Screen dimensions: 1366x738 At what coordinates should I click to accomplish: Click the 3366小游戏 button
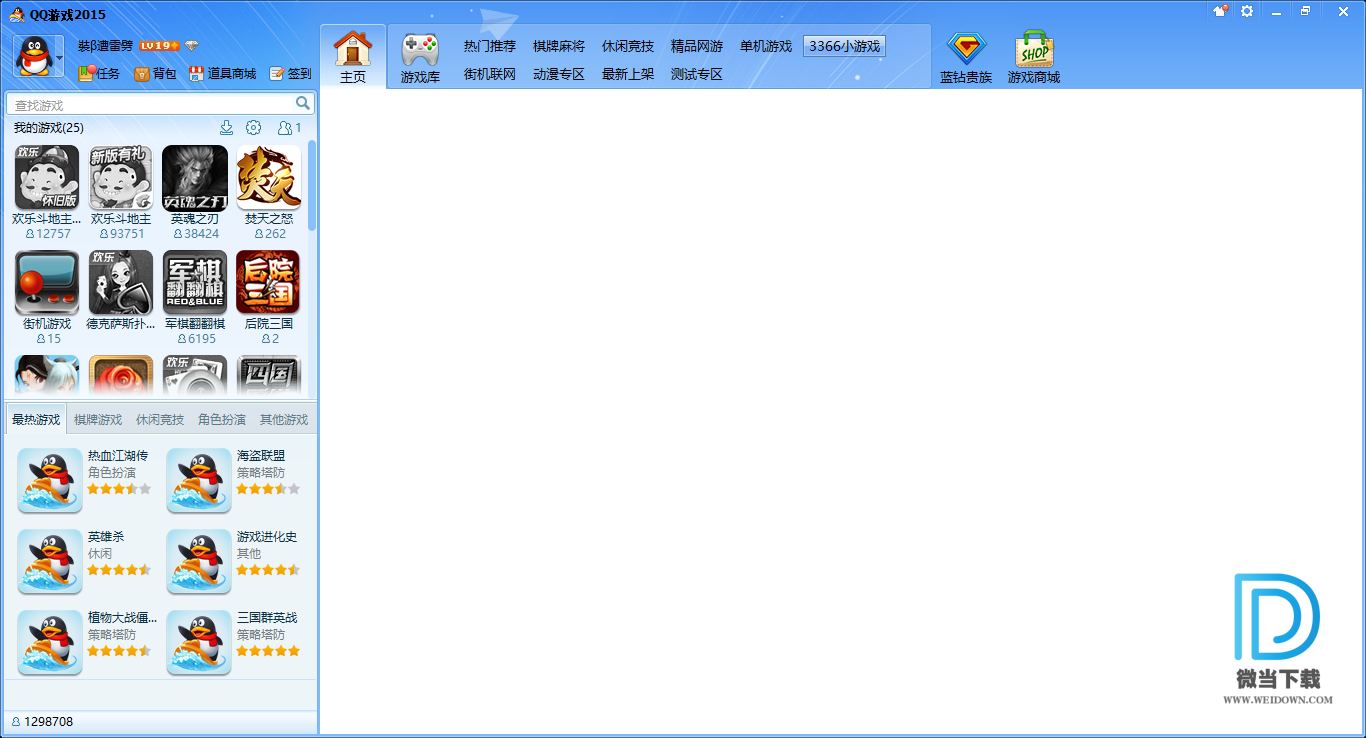[x=844, y=46]
